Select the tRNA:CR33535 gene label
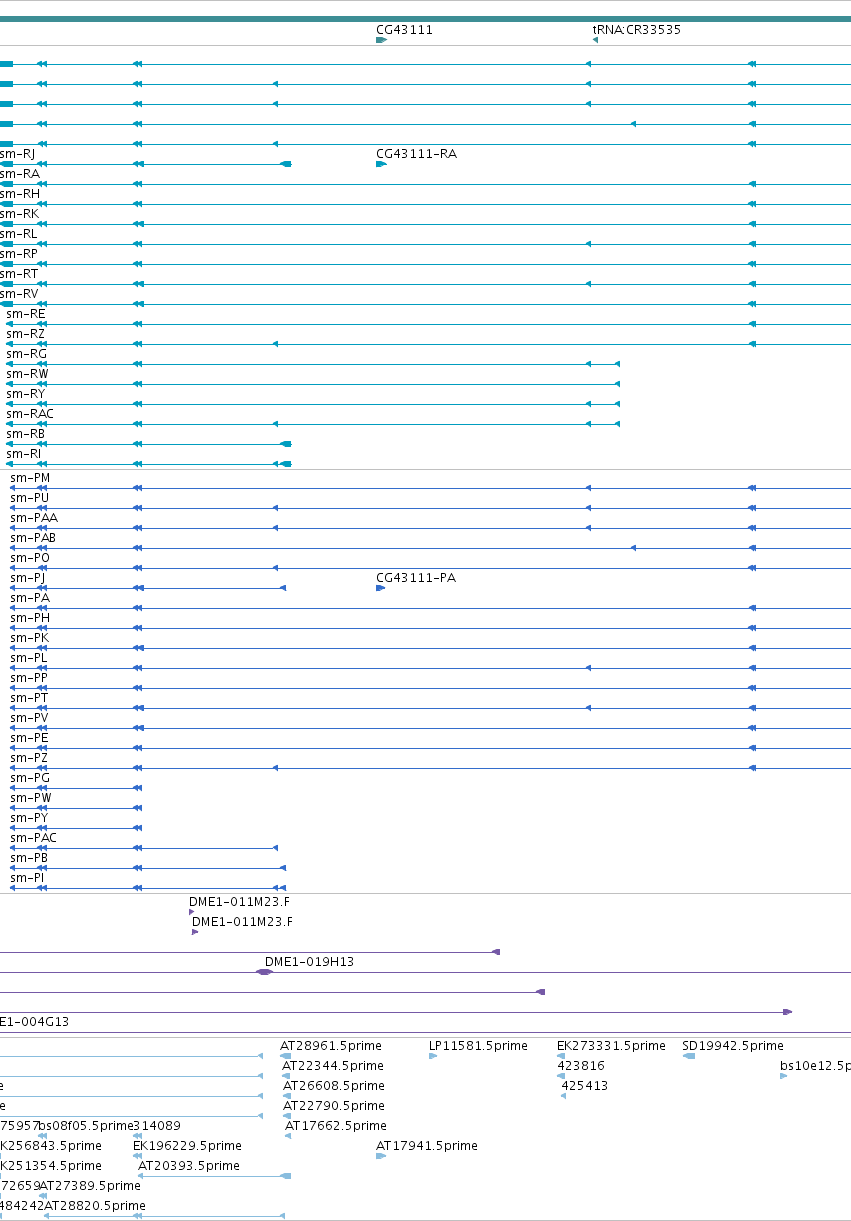 coord(637,30)
